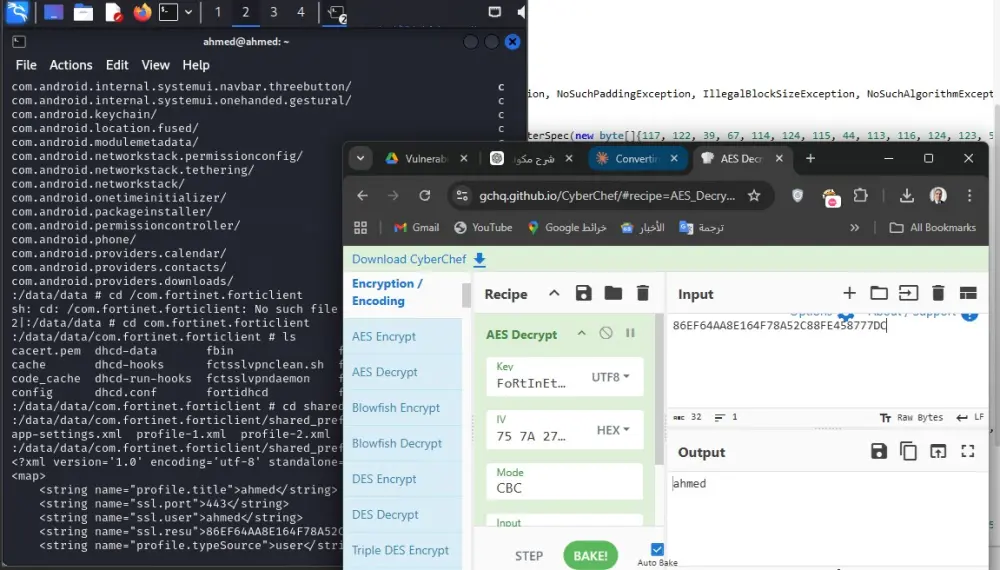
Task: Show more bookmarks chevron
Action: tap(854, 228)
